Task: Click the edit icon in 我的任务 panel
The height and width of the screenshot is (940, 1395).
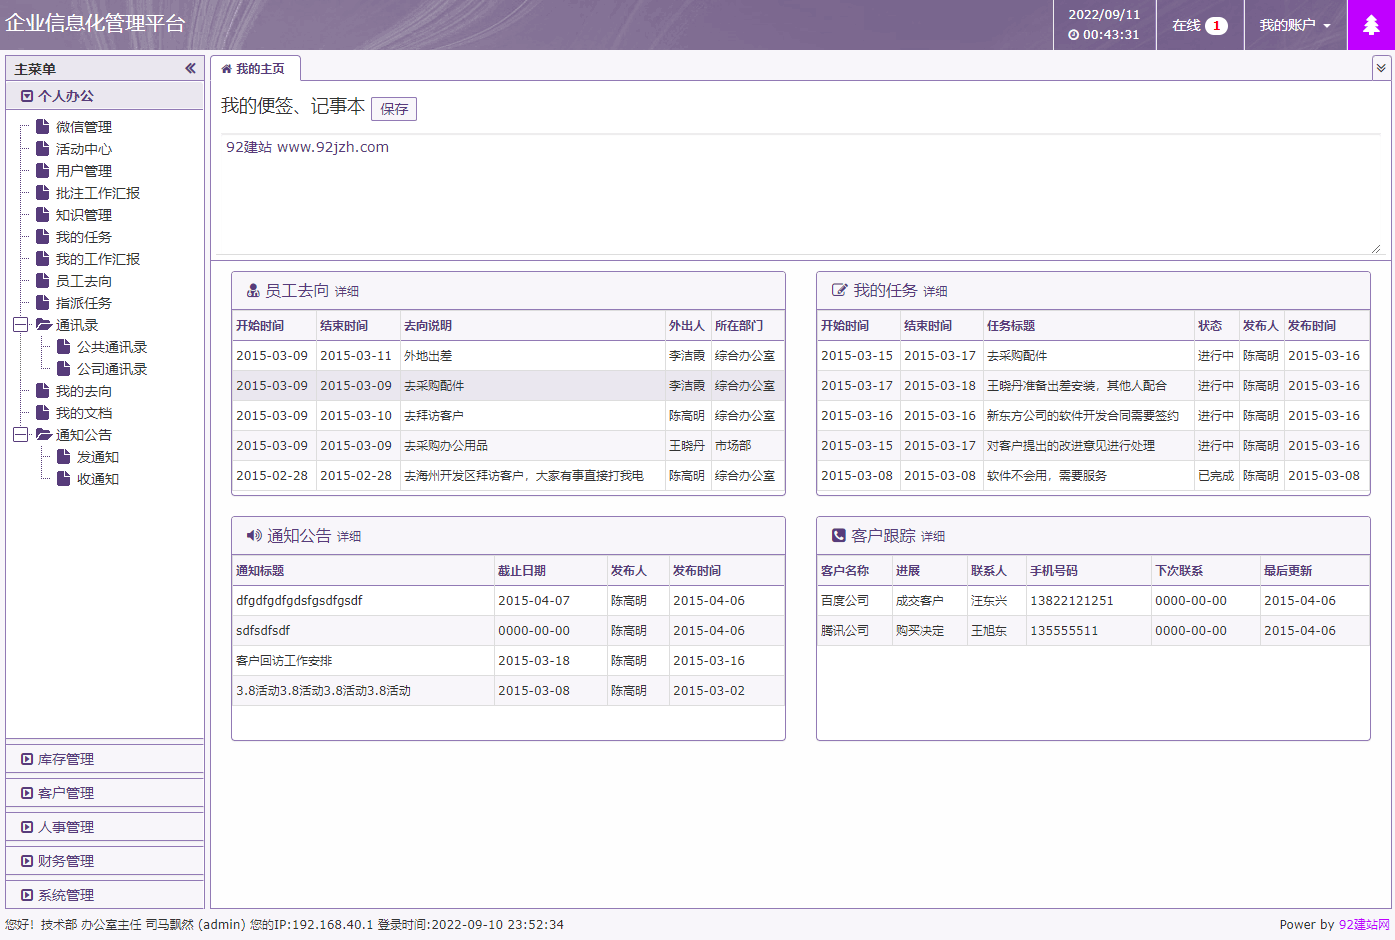Action: tap(840, 290)
